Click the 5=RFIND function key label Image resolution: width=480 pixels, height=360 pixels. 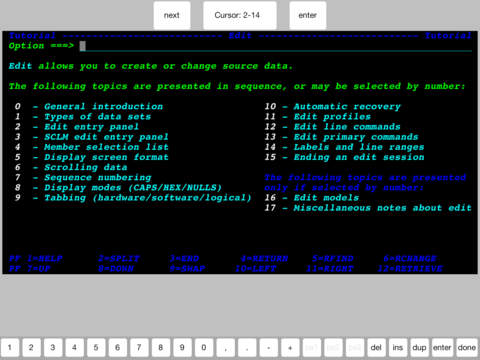[333, 259]
